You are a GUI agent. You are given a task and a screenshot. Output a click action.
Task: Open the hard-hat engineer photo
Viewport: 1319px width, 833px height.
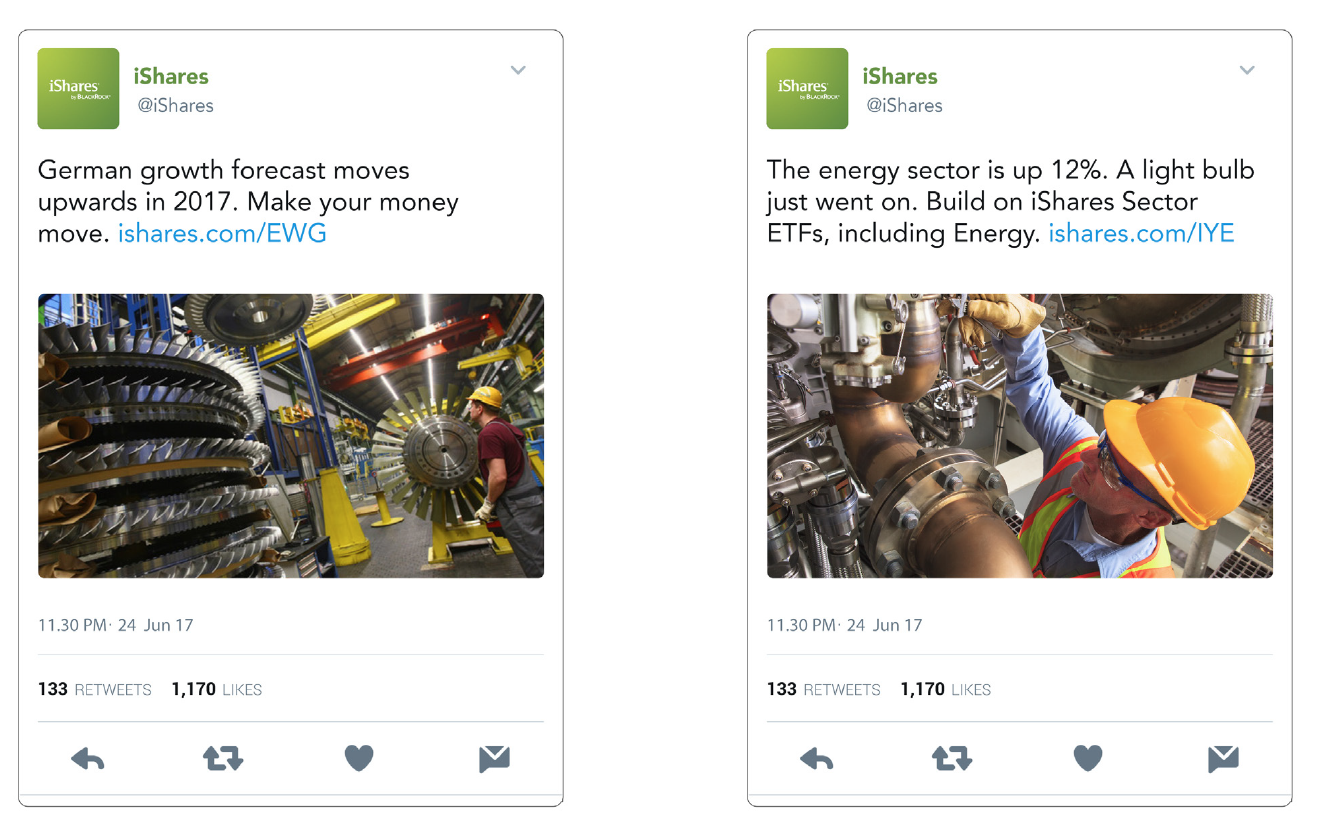tap(1020, 436)
